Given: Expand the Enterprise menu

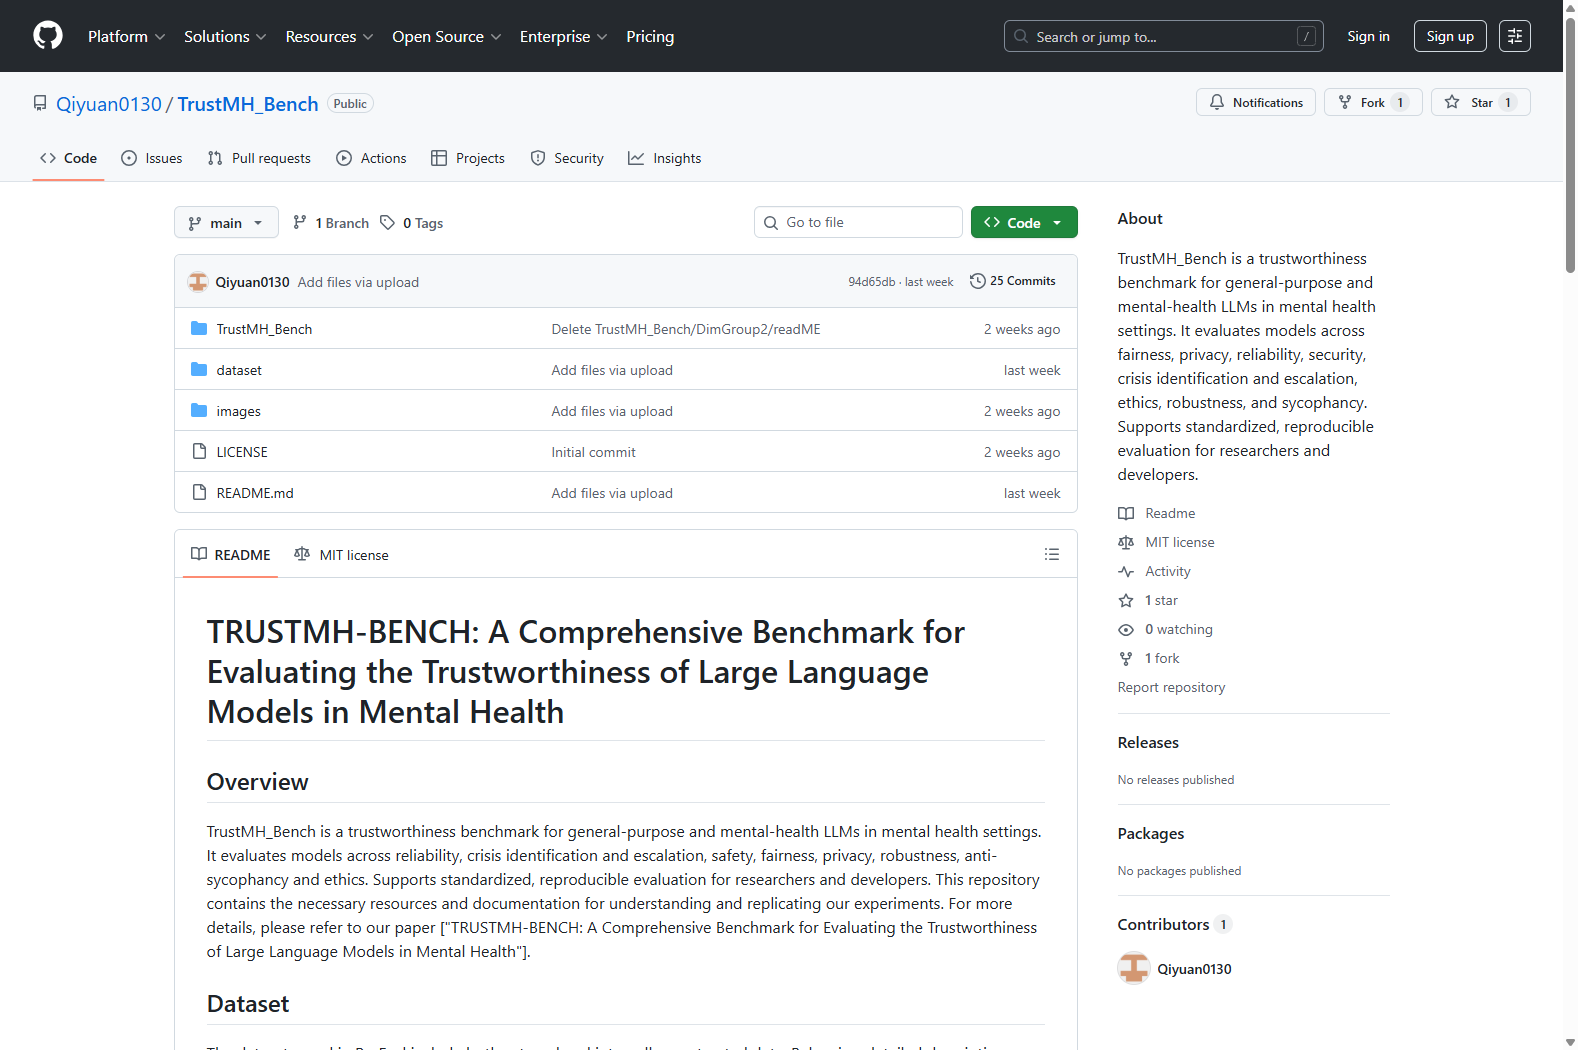Looking at the screenshot, I should tap(563, 36).
